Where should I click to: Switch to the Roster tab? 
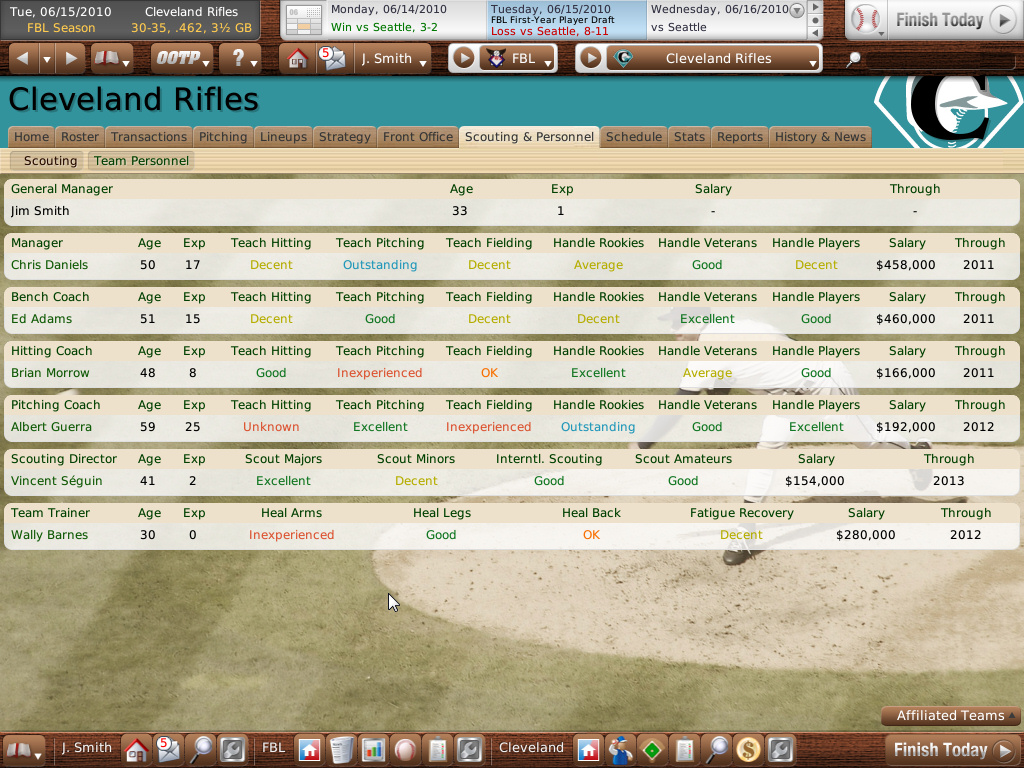point(80,137)
